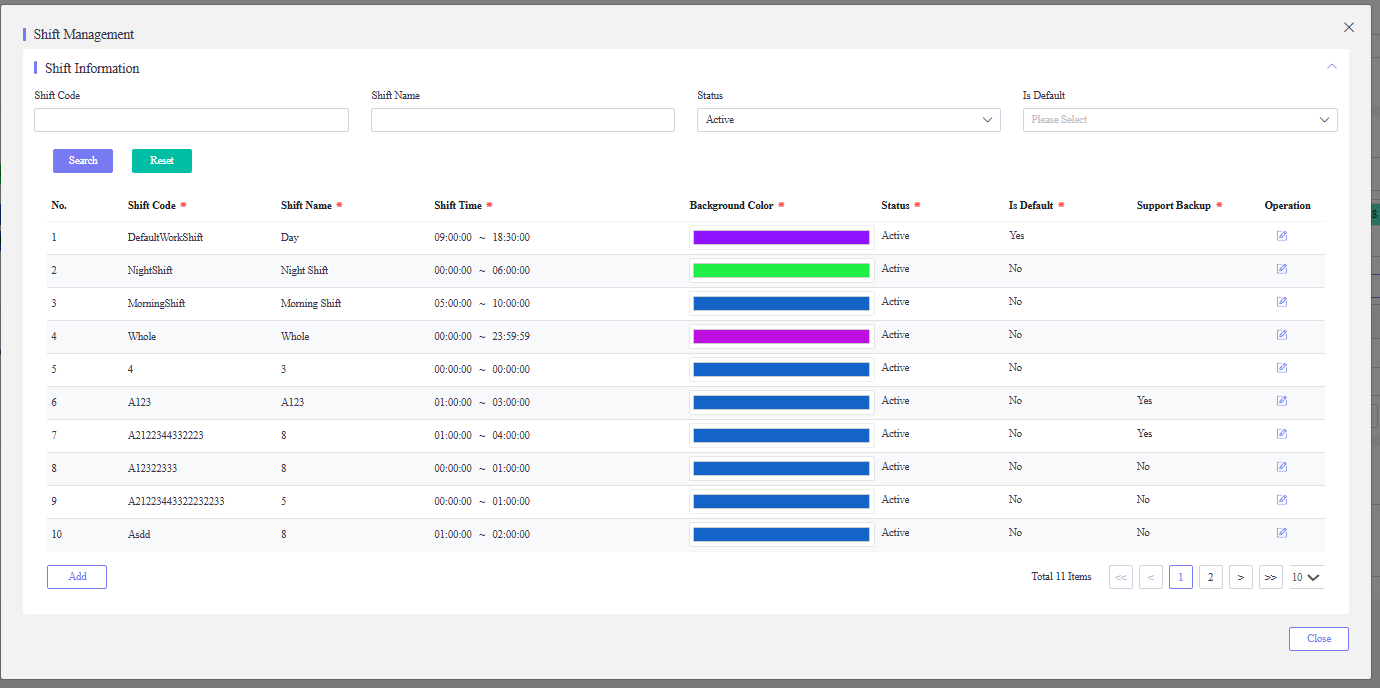Screen dimensions: 1380x688
Task: Change page size dropdown showing 10
Action: [x=1306, y=577]
